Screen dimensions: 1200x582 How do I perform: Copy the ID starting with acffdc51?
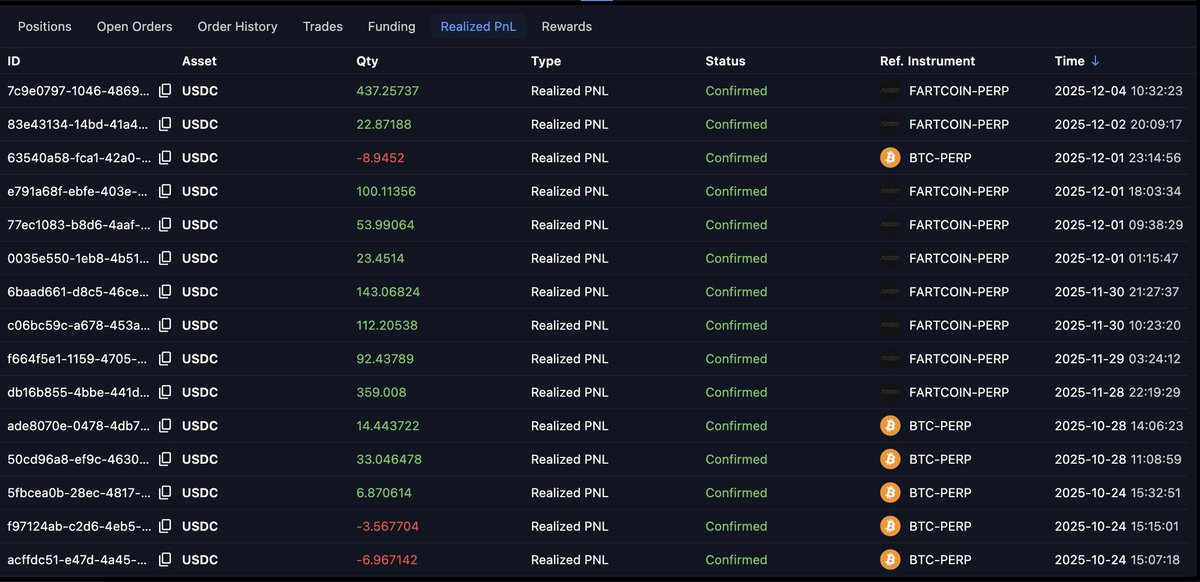point(165,560)
